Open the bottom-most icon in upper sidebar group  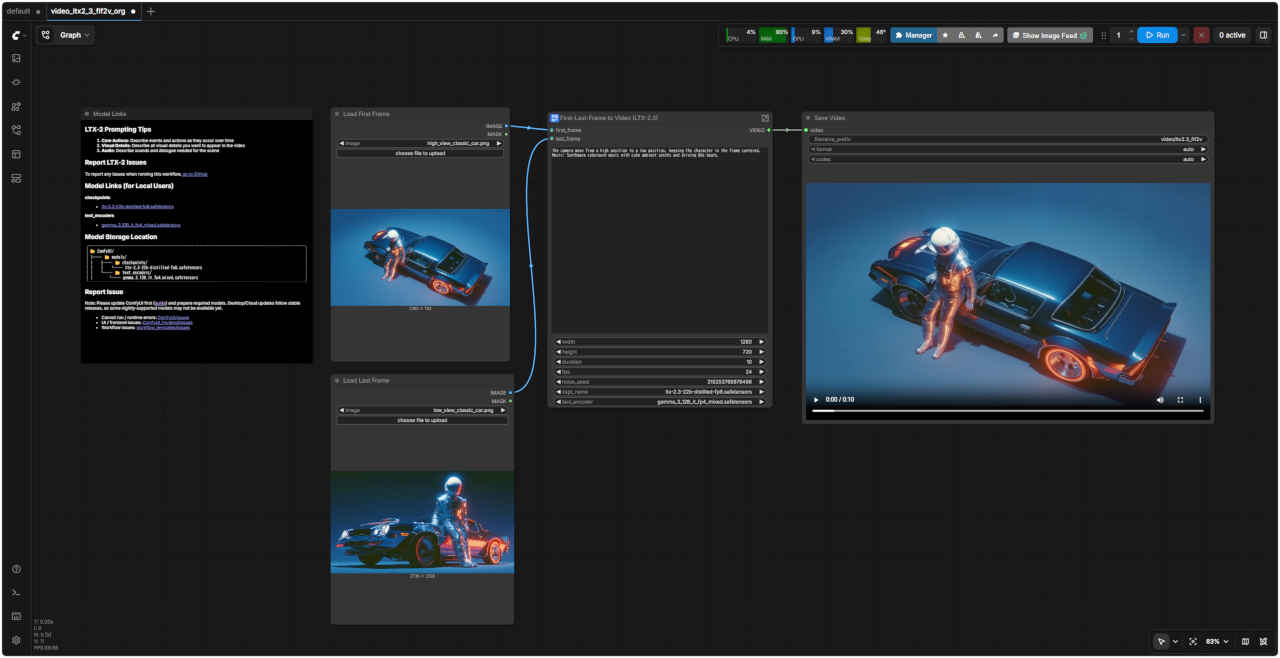coord(16,178)
